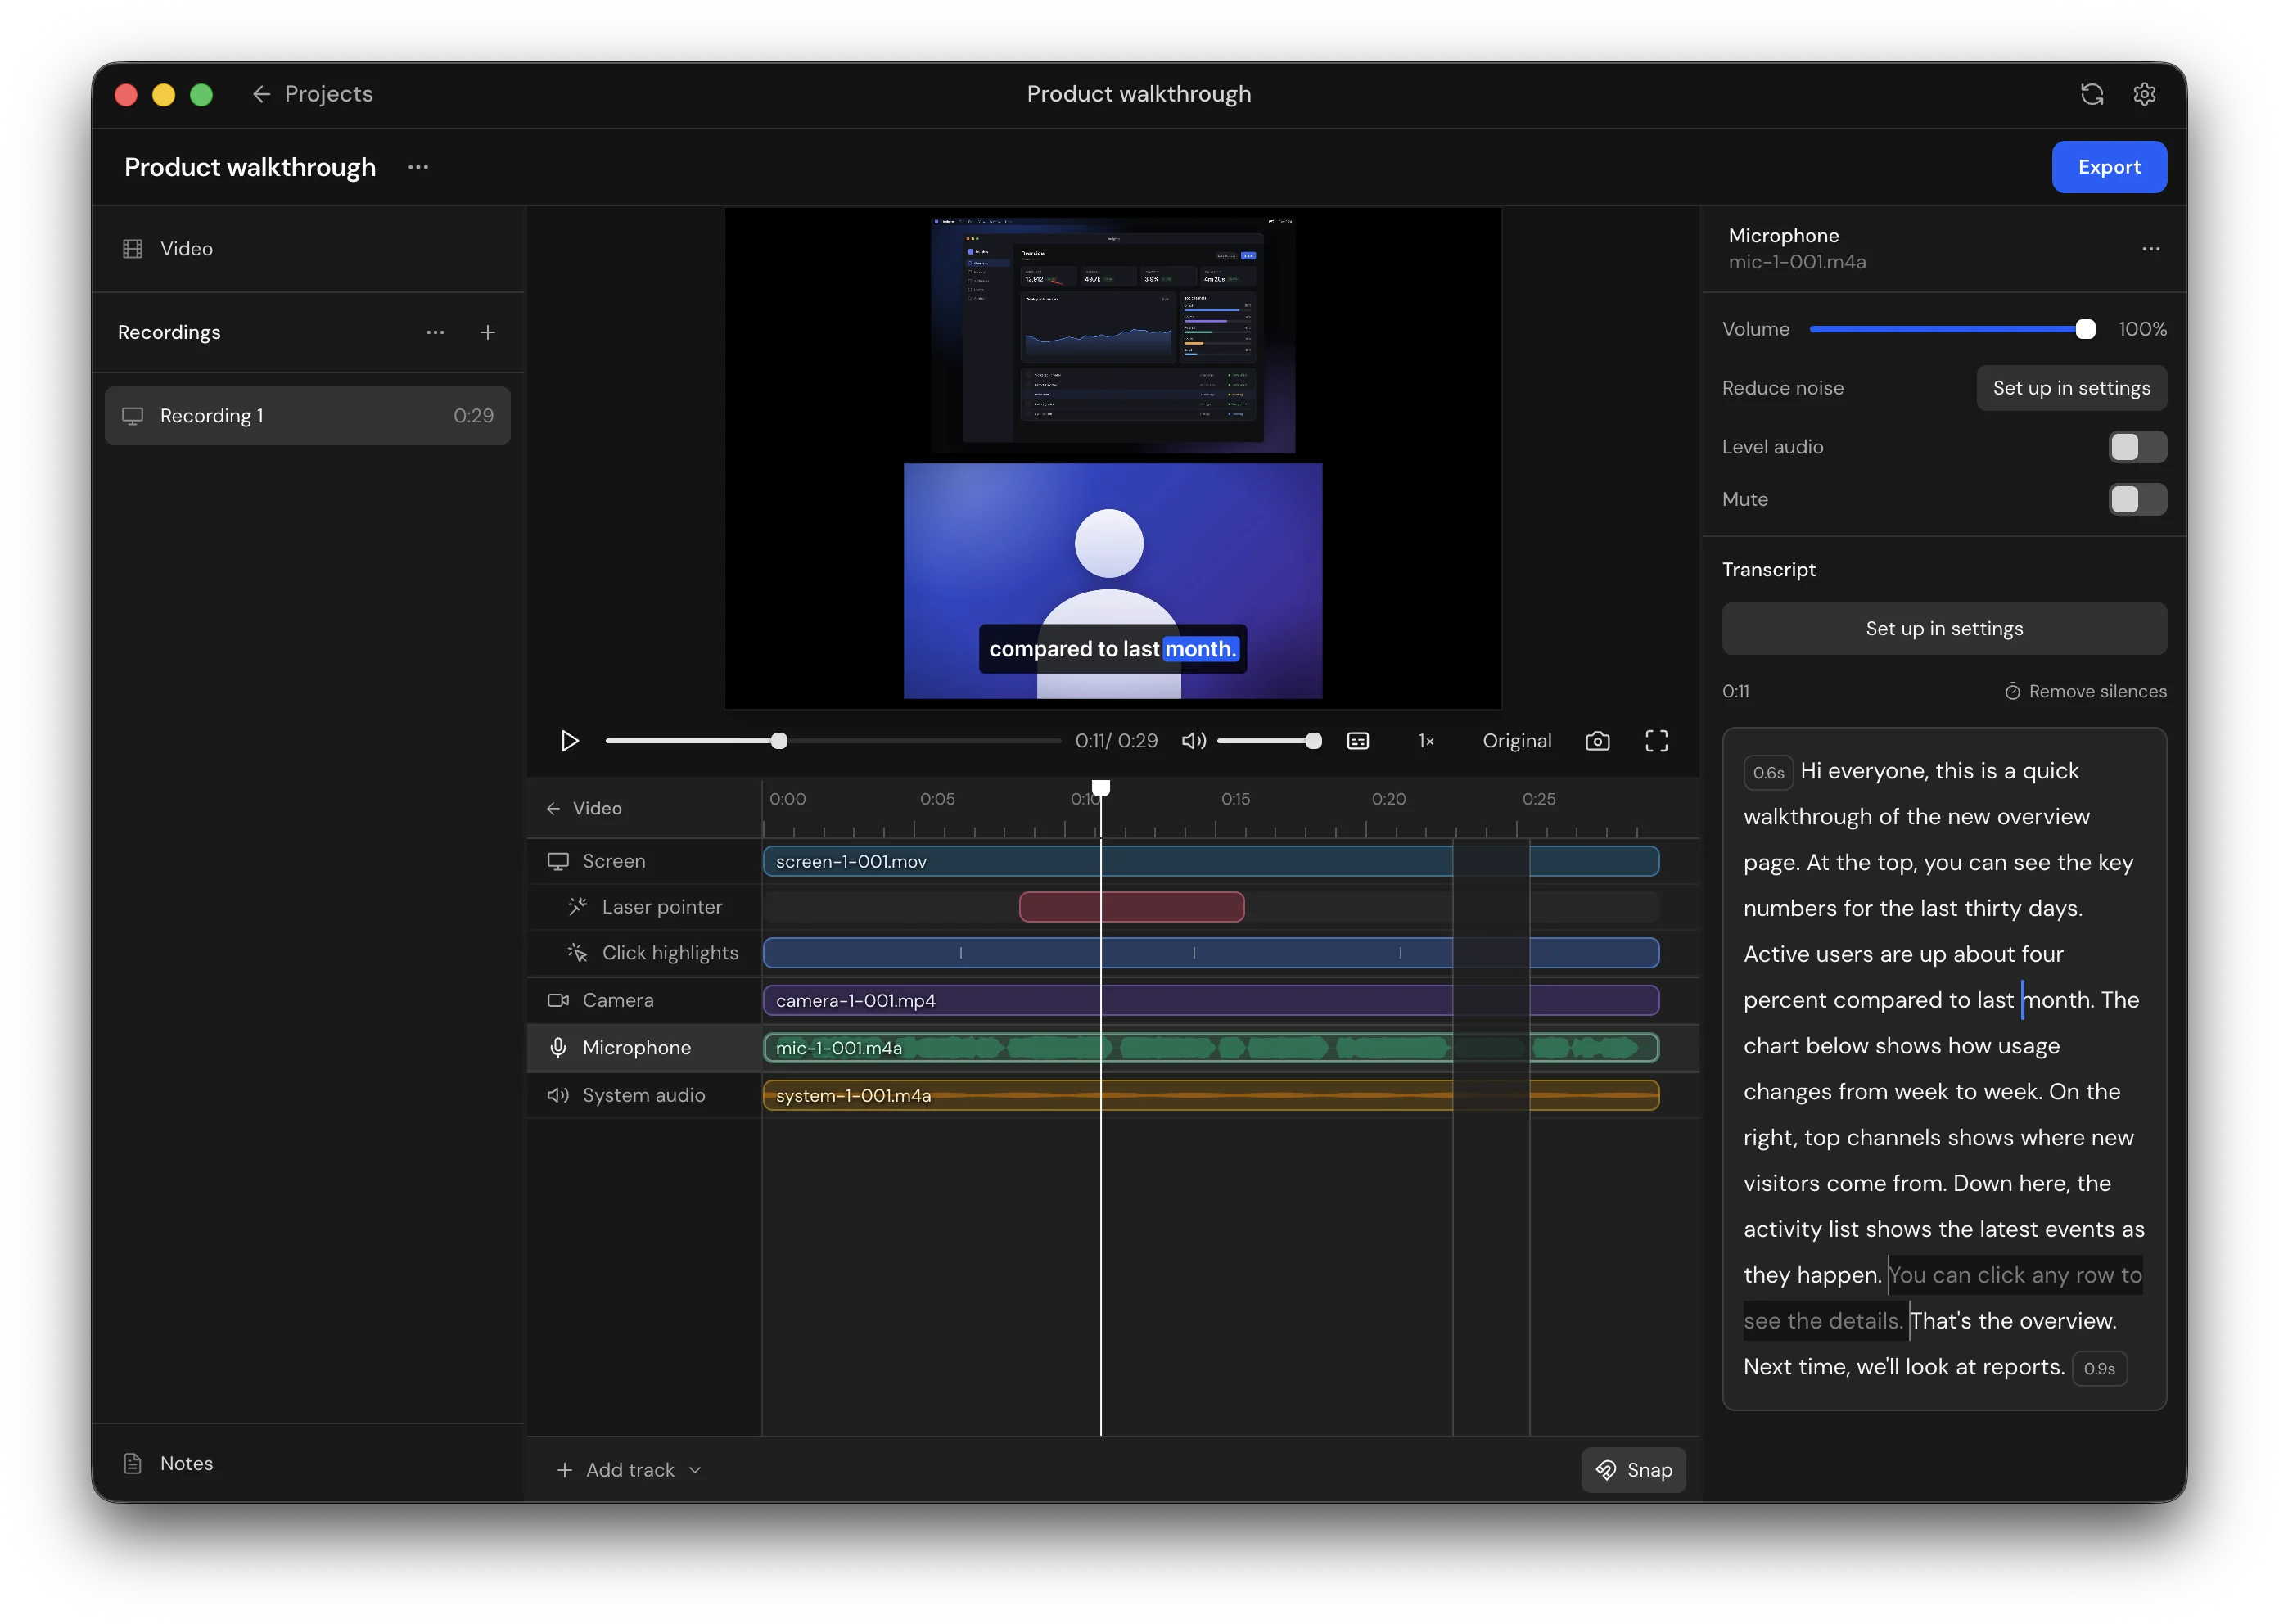
Task: Add a new recording with plus icon
Action: [488, 332]
